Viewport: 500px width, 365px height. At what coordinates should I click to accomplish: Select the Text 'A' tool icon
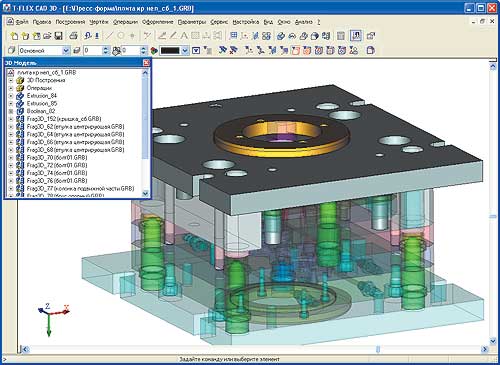coord(184,36)
